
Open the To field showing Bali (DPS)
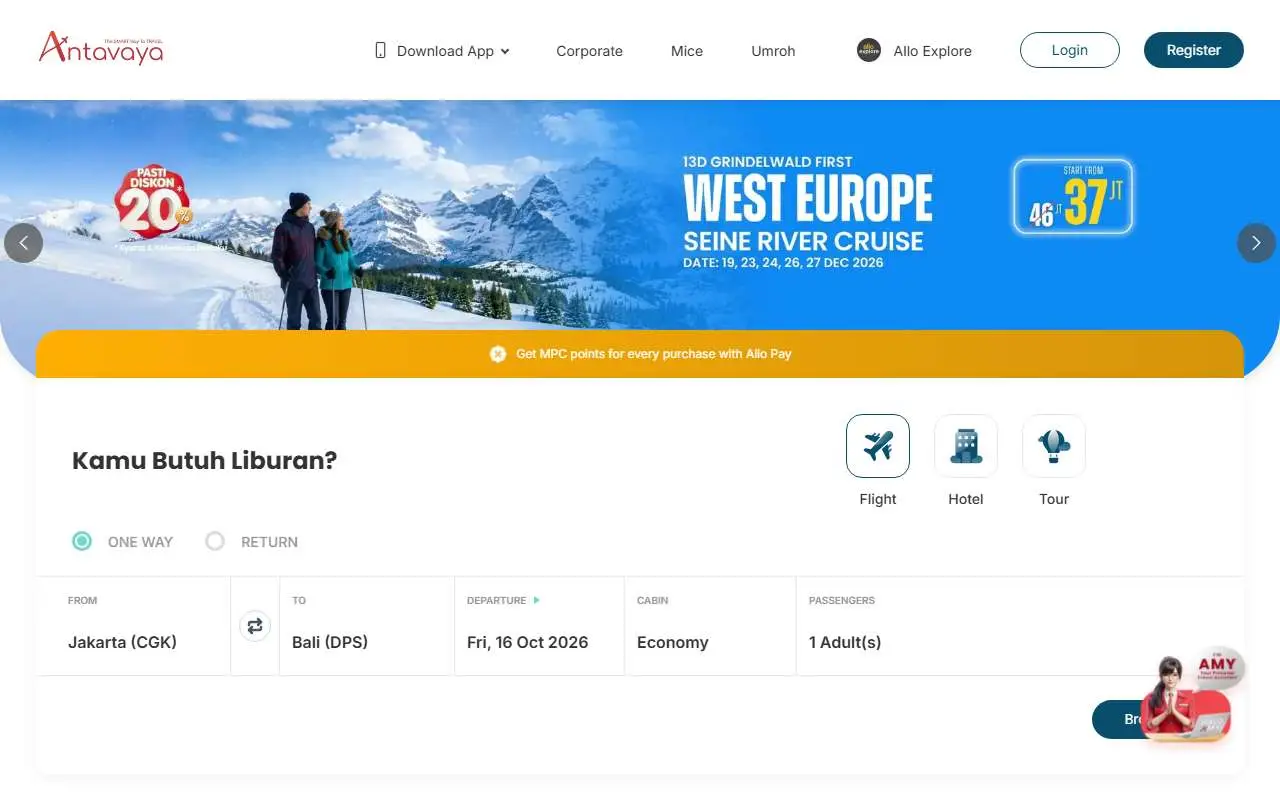367,626
